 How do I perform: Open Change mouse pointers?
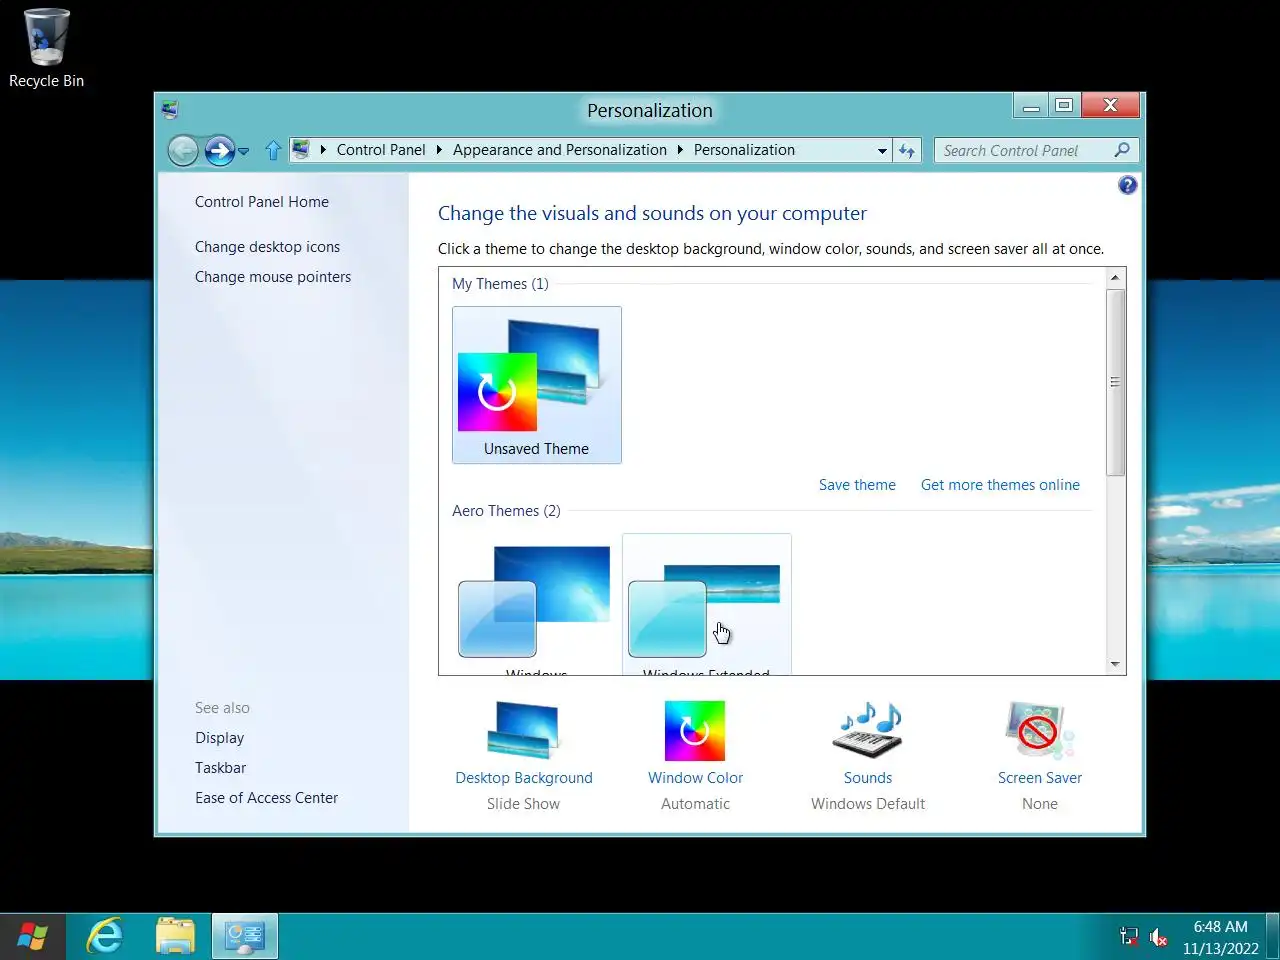pyautogui.click(x=273, y=277)
